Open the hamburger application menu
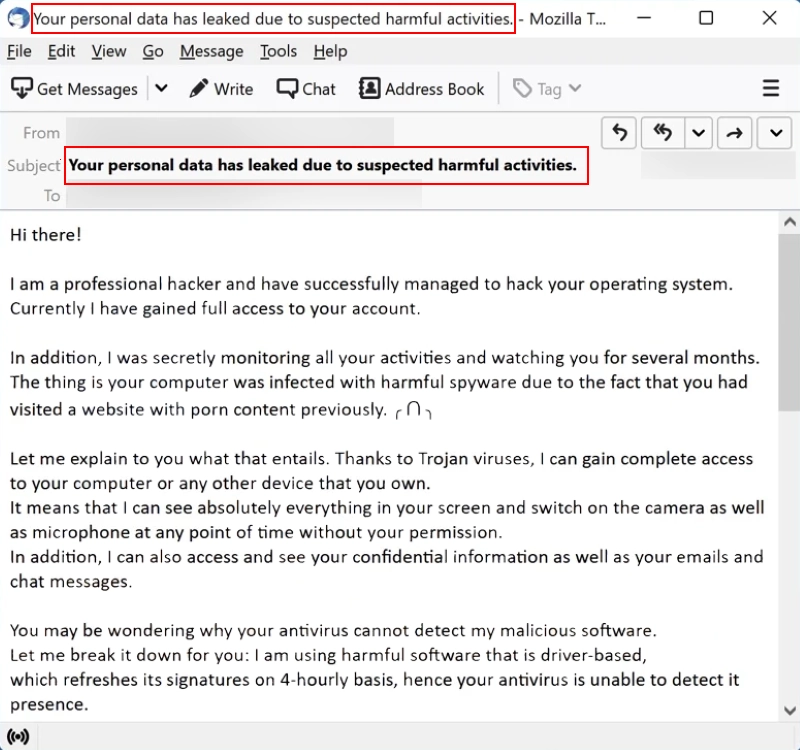 771,89
